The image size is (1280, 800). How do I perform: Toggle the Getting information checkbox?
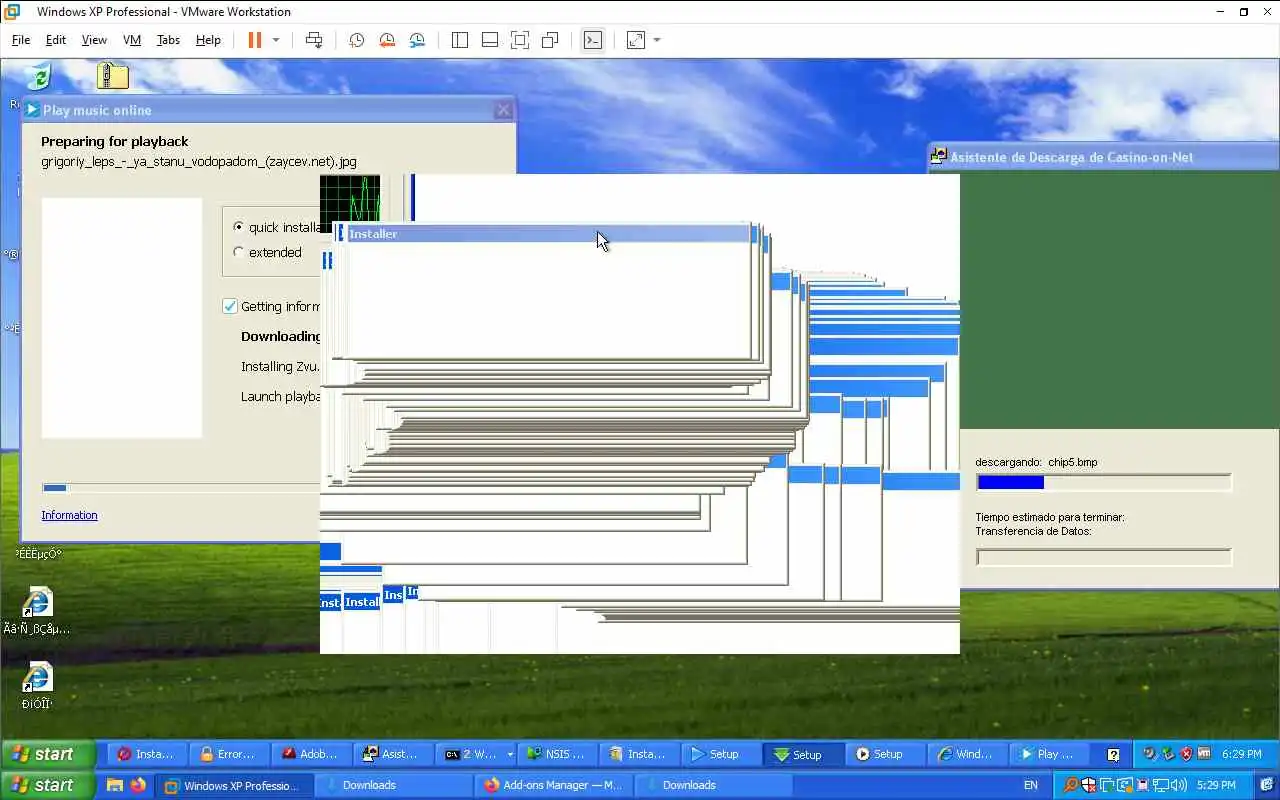point(230,306)
